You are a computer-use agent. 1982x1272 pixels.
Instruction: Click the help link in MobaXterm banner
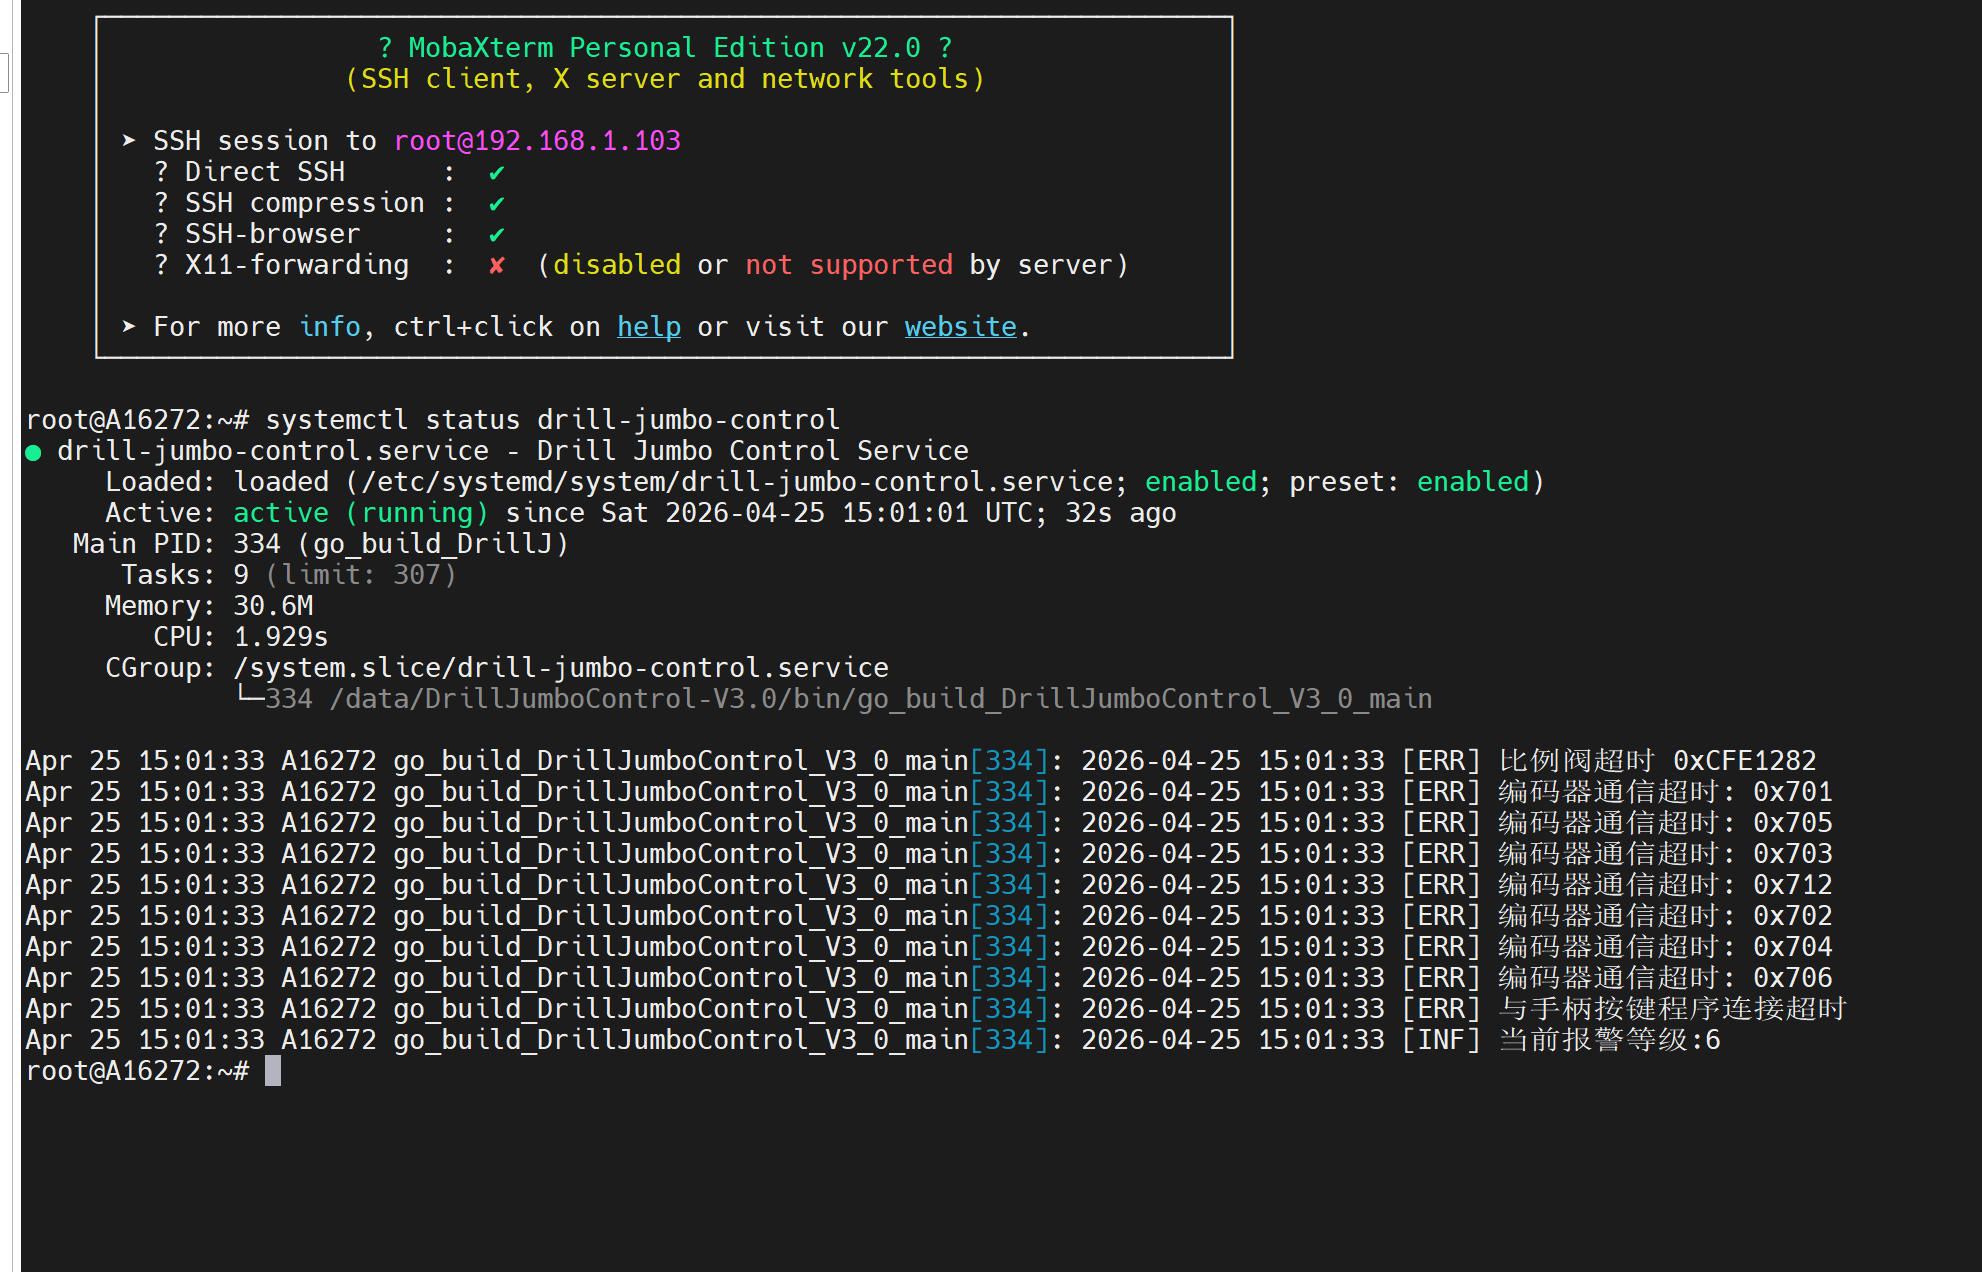click(x=648, y=327)
